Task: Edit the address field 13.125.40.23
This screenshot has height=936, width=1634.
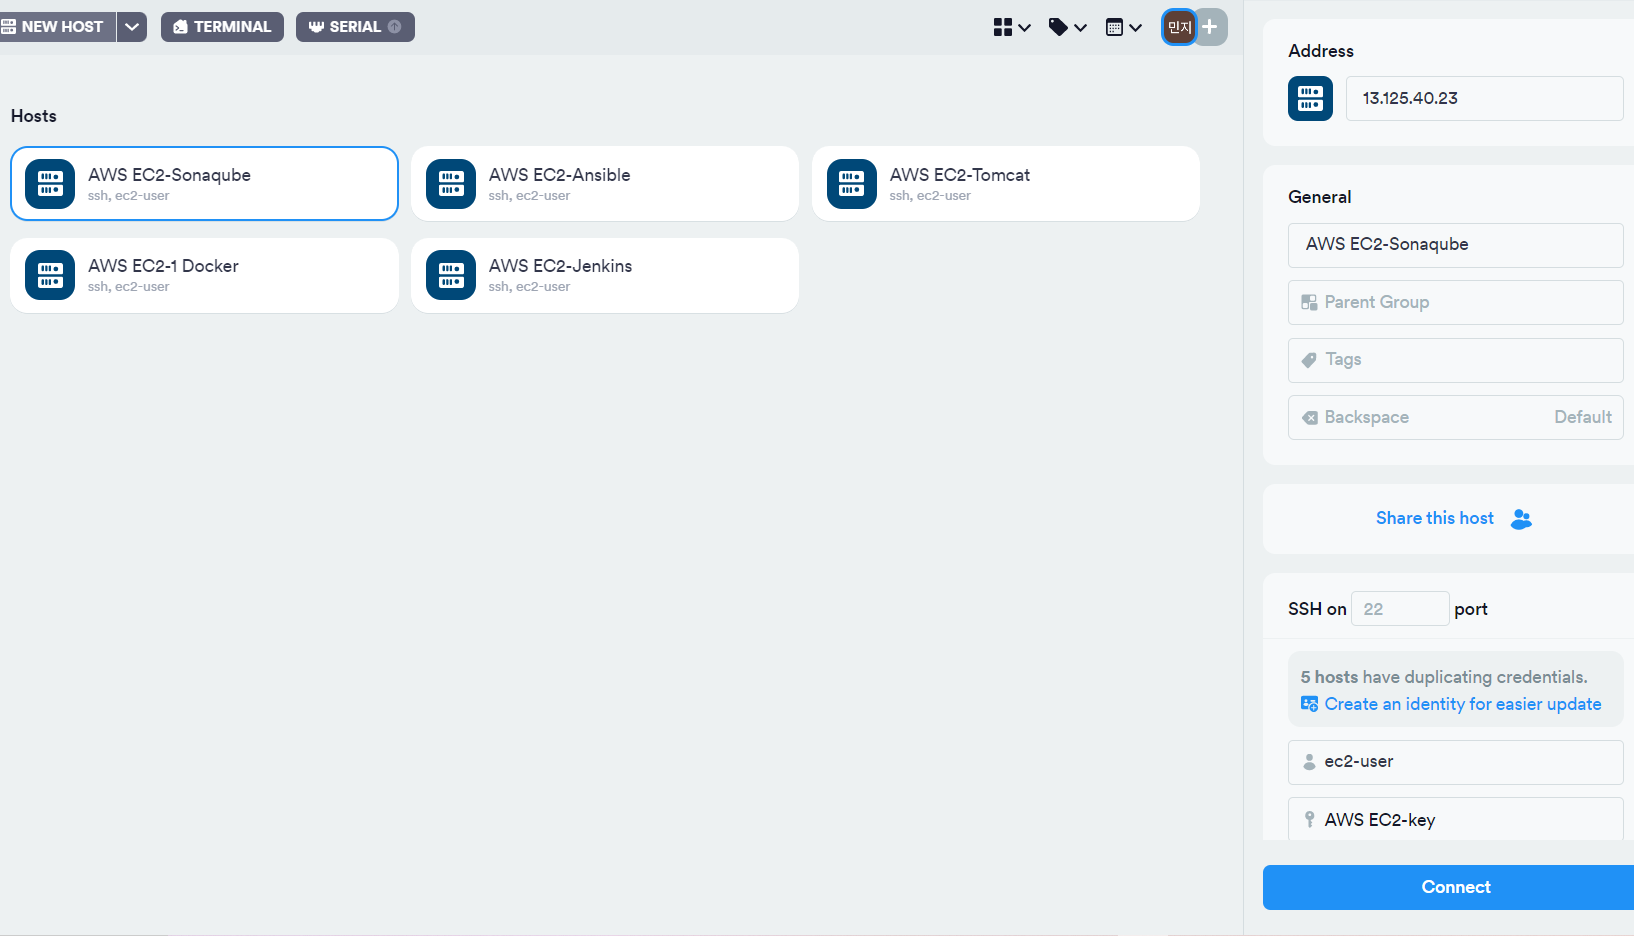Action: pyautogui.click(x=1484, y=98)
